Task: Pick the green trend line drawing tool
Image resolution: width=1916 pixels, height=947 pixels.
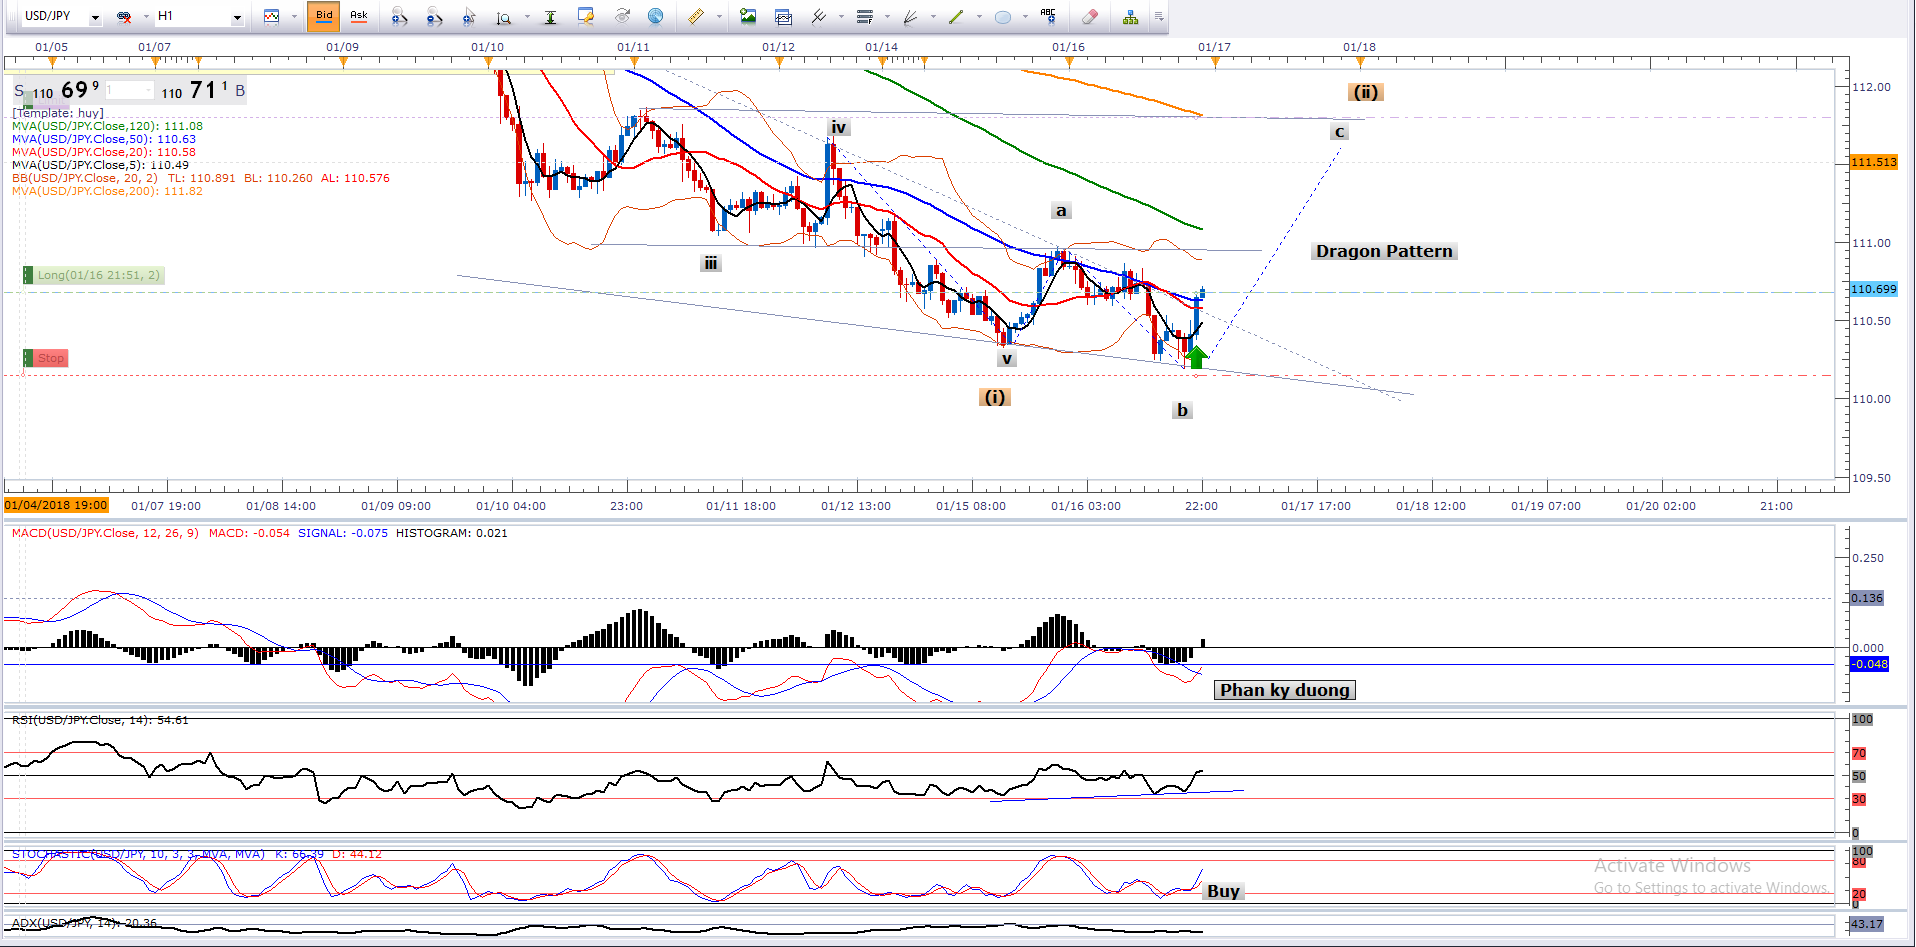Action: (x=956, y=16)
